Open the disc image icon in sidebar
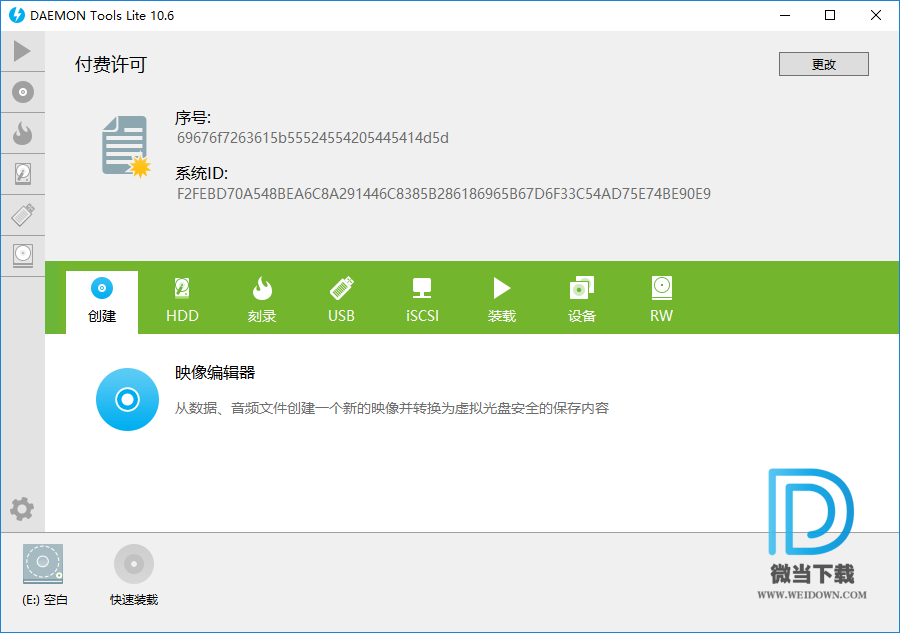 point(22,93)
